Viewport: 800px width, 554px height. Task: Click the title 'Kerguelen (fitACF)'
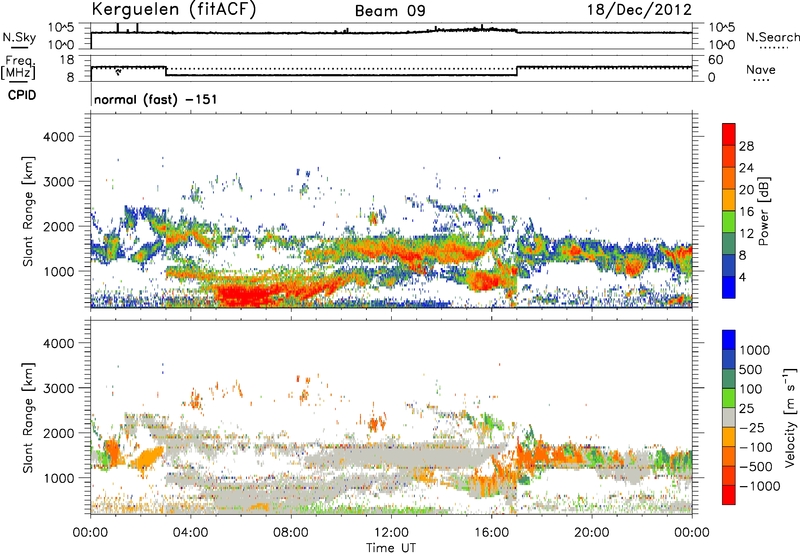[x=173, y=10]
